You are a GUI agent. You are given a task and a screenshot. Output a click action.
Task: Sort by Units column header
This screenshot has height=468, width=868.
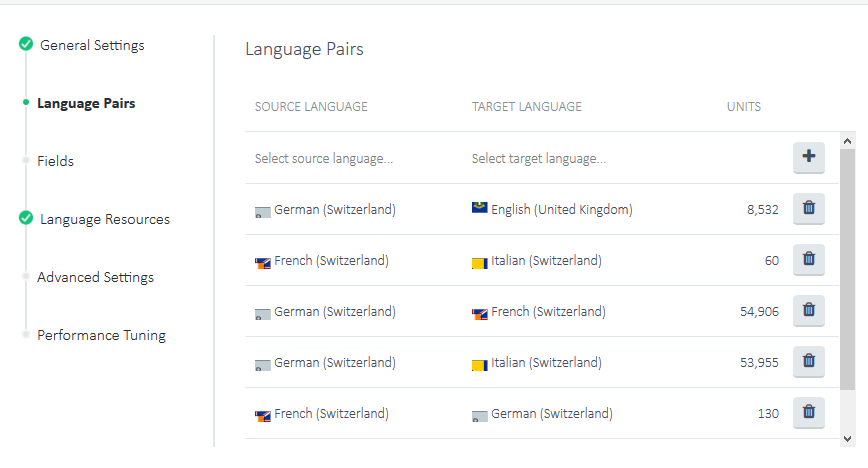point(743,107)
